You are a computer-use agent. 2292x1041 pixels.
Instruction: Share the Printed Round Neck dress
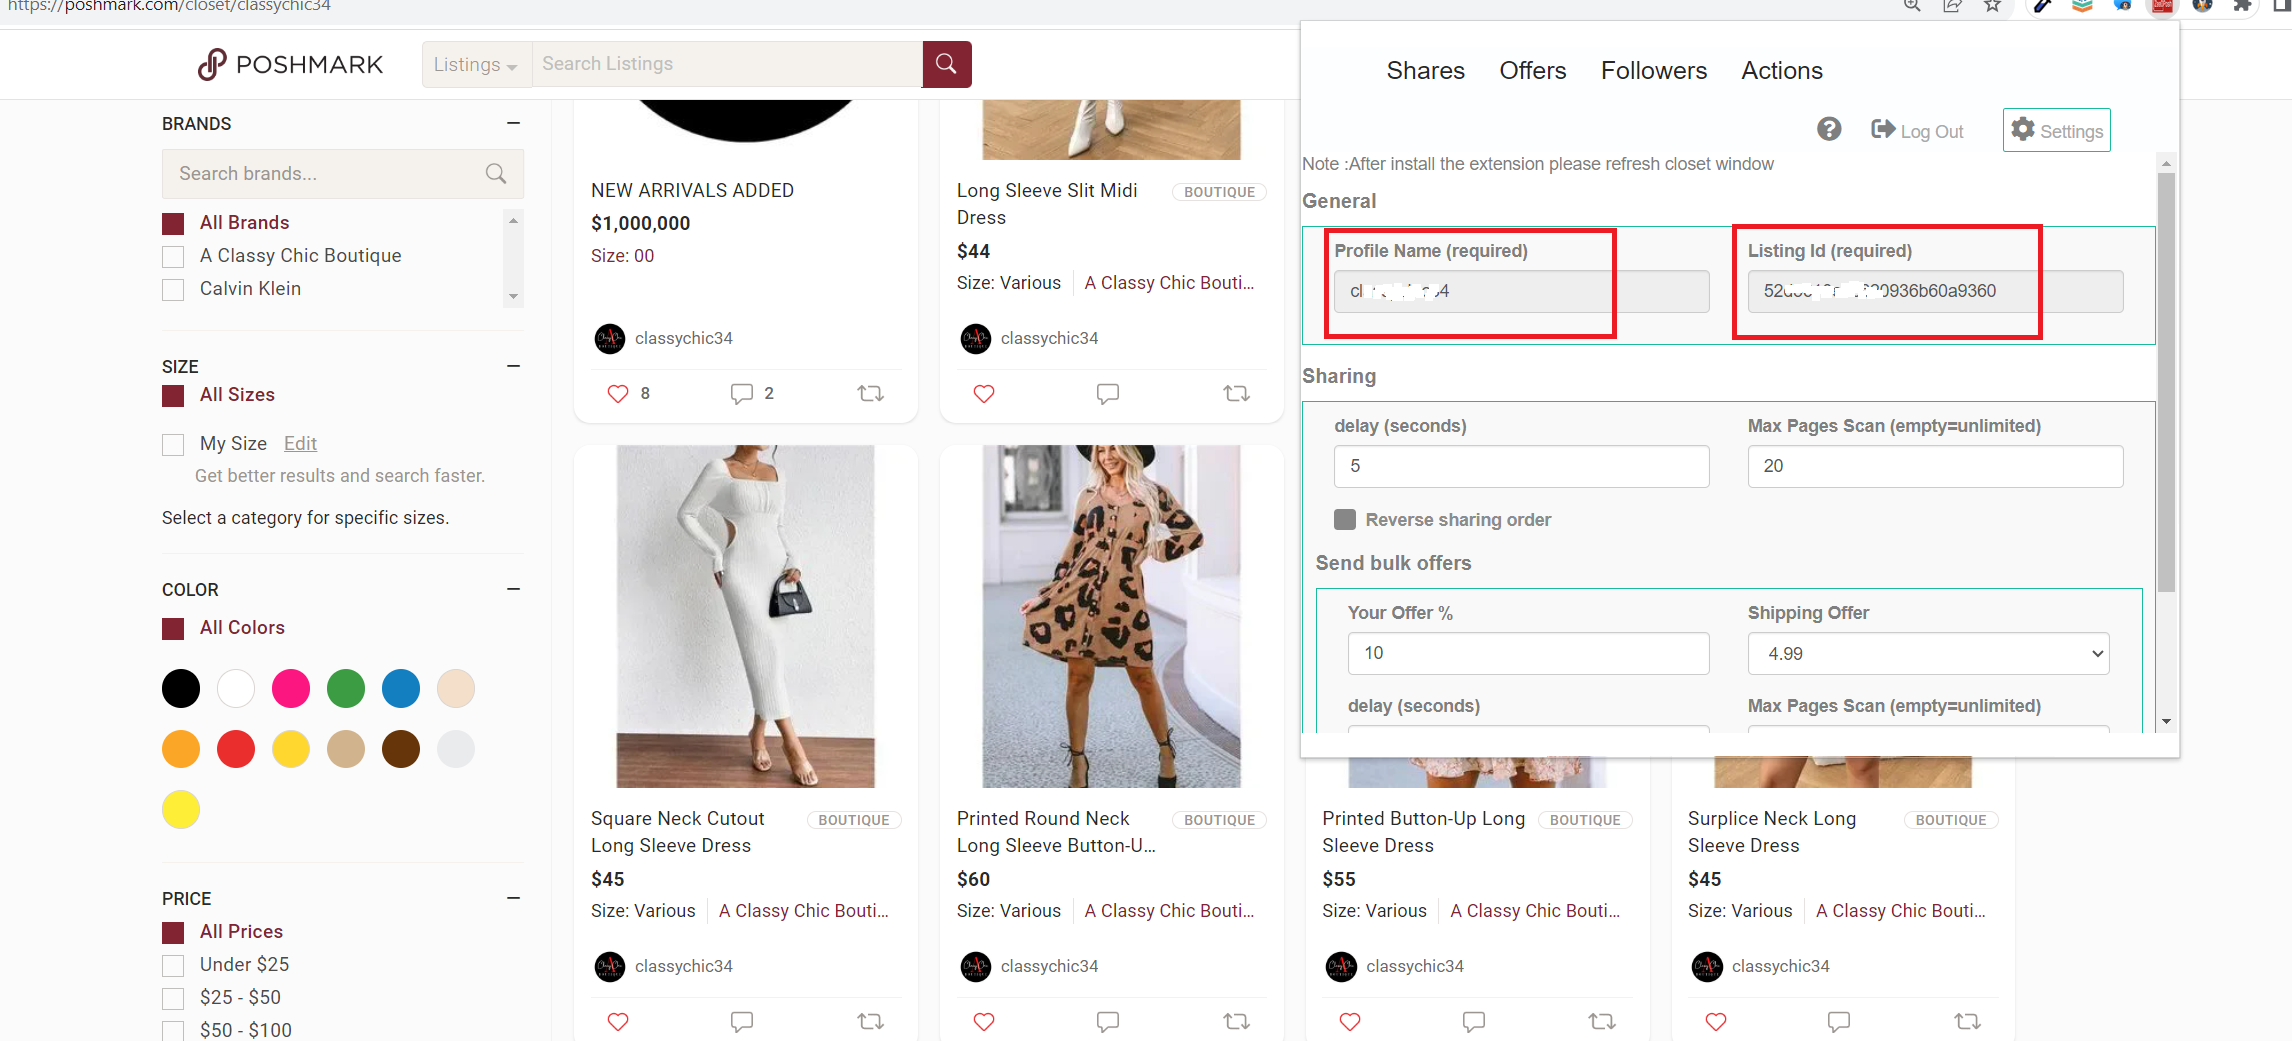(x=1237, y=1022)
